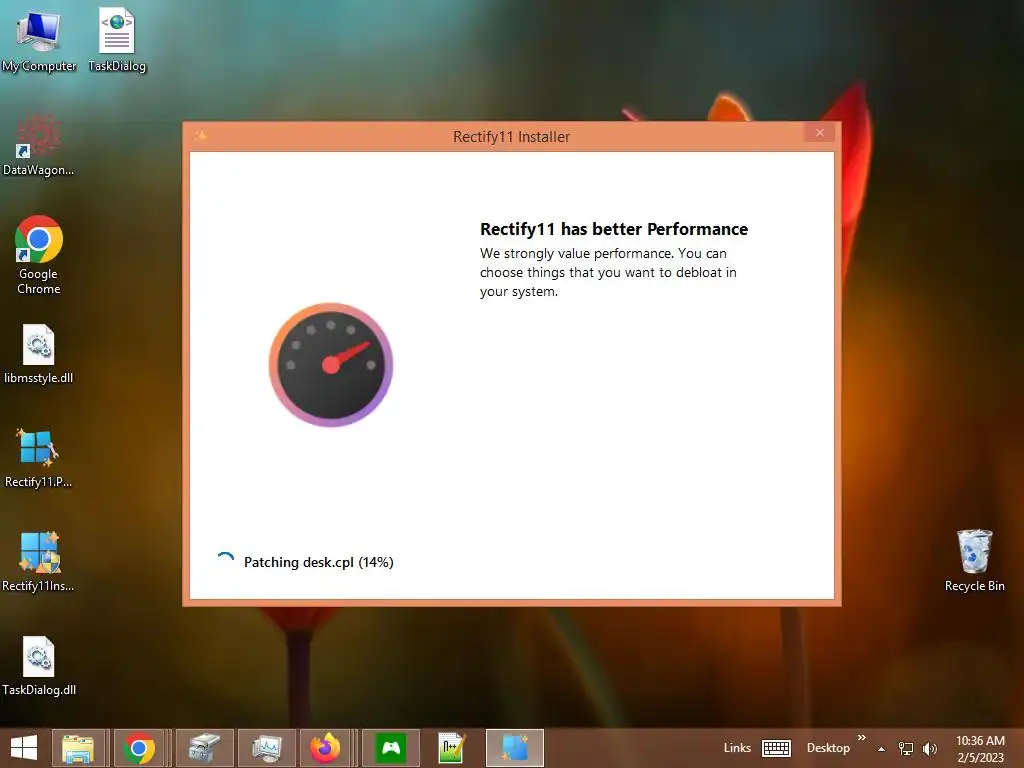Select the Google Chrome desktop shortcut
This screenshot has height=768, width=1024.
point(39,255)
